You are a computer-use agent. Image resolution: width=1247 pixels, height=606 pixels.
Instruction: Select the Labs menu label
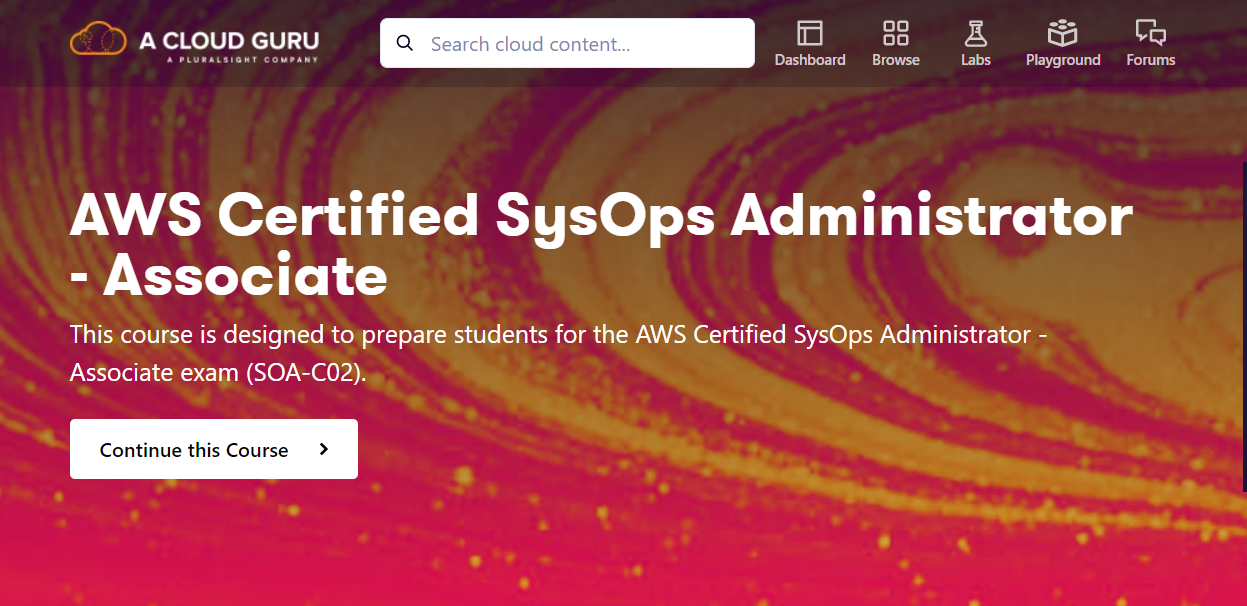976,60
